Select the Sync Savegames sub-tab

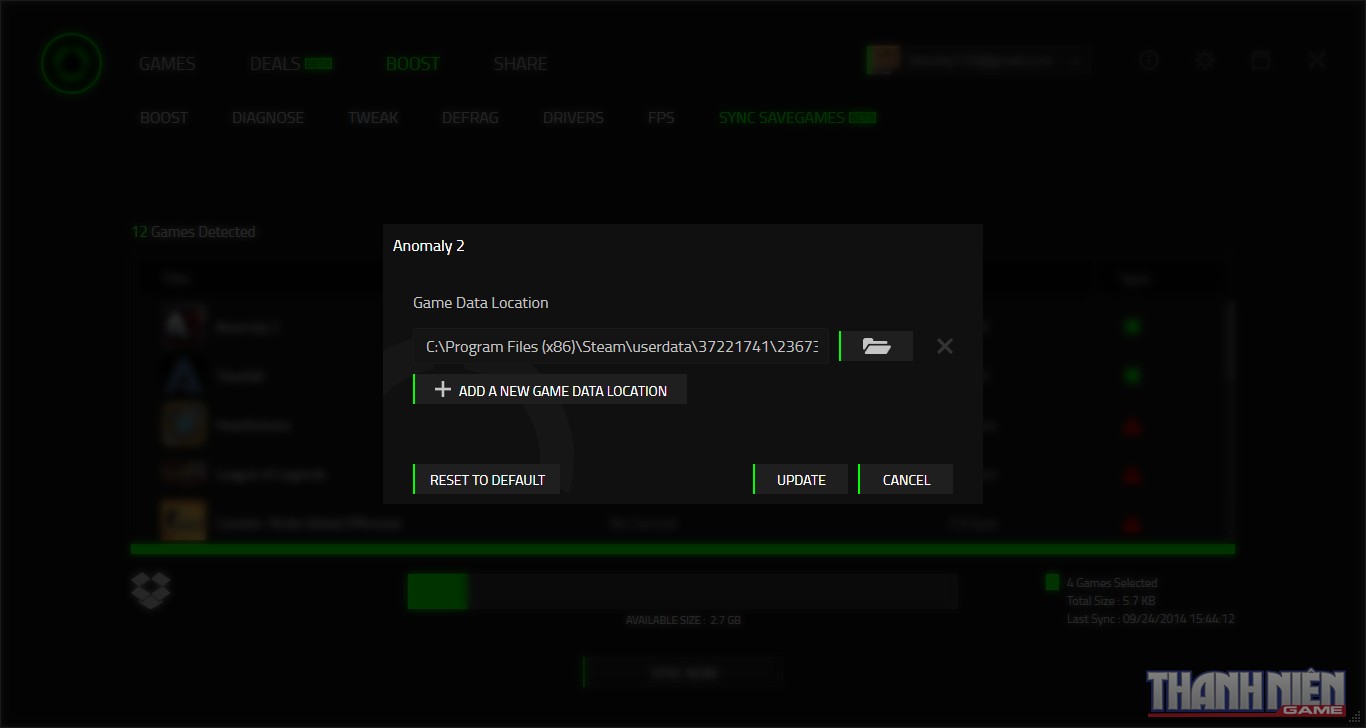pyautogui.click(x=782, y=117)
